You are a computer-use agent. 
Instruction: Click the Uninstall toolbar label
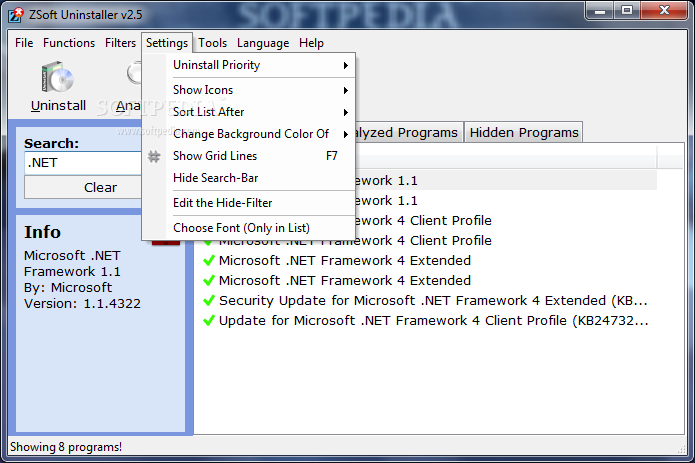(58, 106)
